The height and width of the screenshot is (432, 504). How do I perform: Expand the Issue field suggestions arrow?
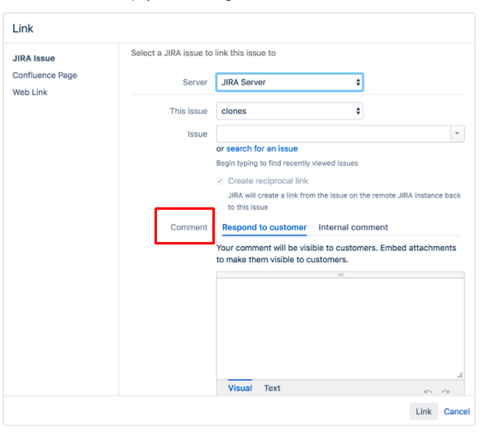pos(457,134)
